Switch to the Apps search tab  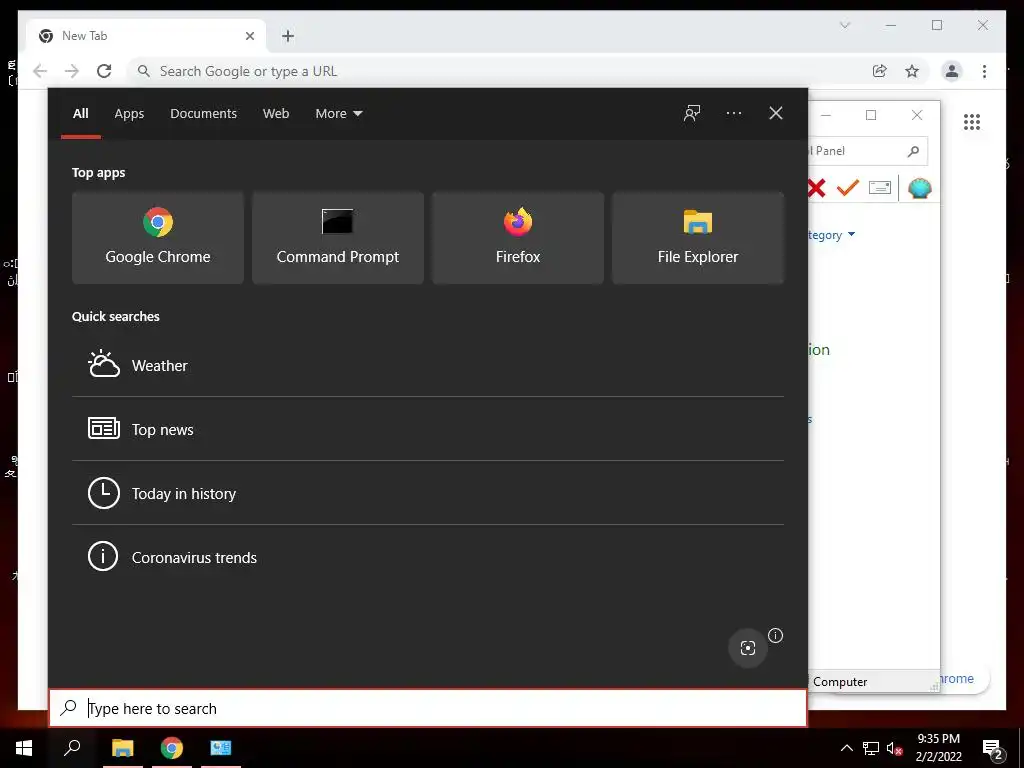(x=129, y=114)
